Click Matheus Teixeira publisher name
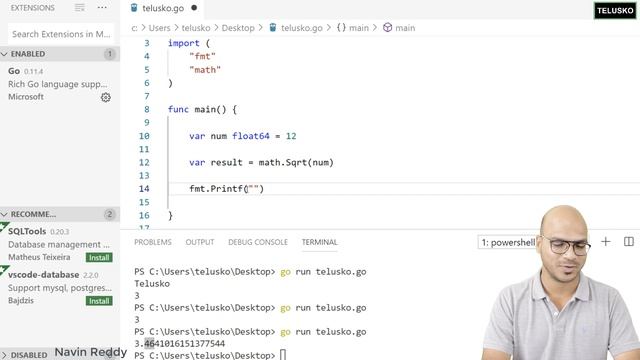Image resolution: width=640 pixels, height=360 pixels. coord(39,257)
